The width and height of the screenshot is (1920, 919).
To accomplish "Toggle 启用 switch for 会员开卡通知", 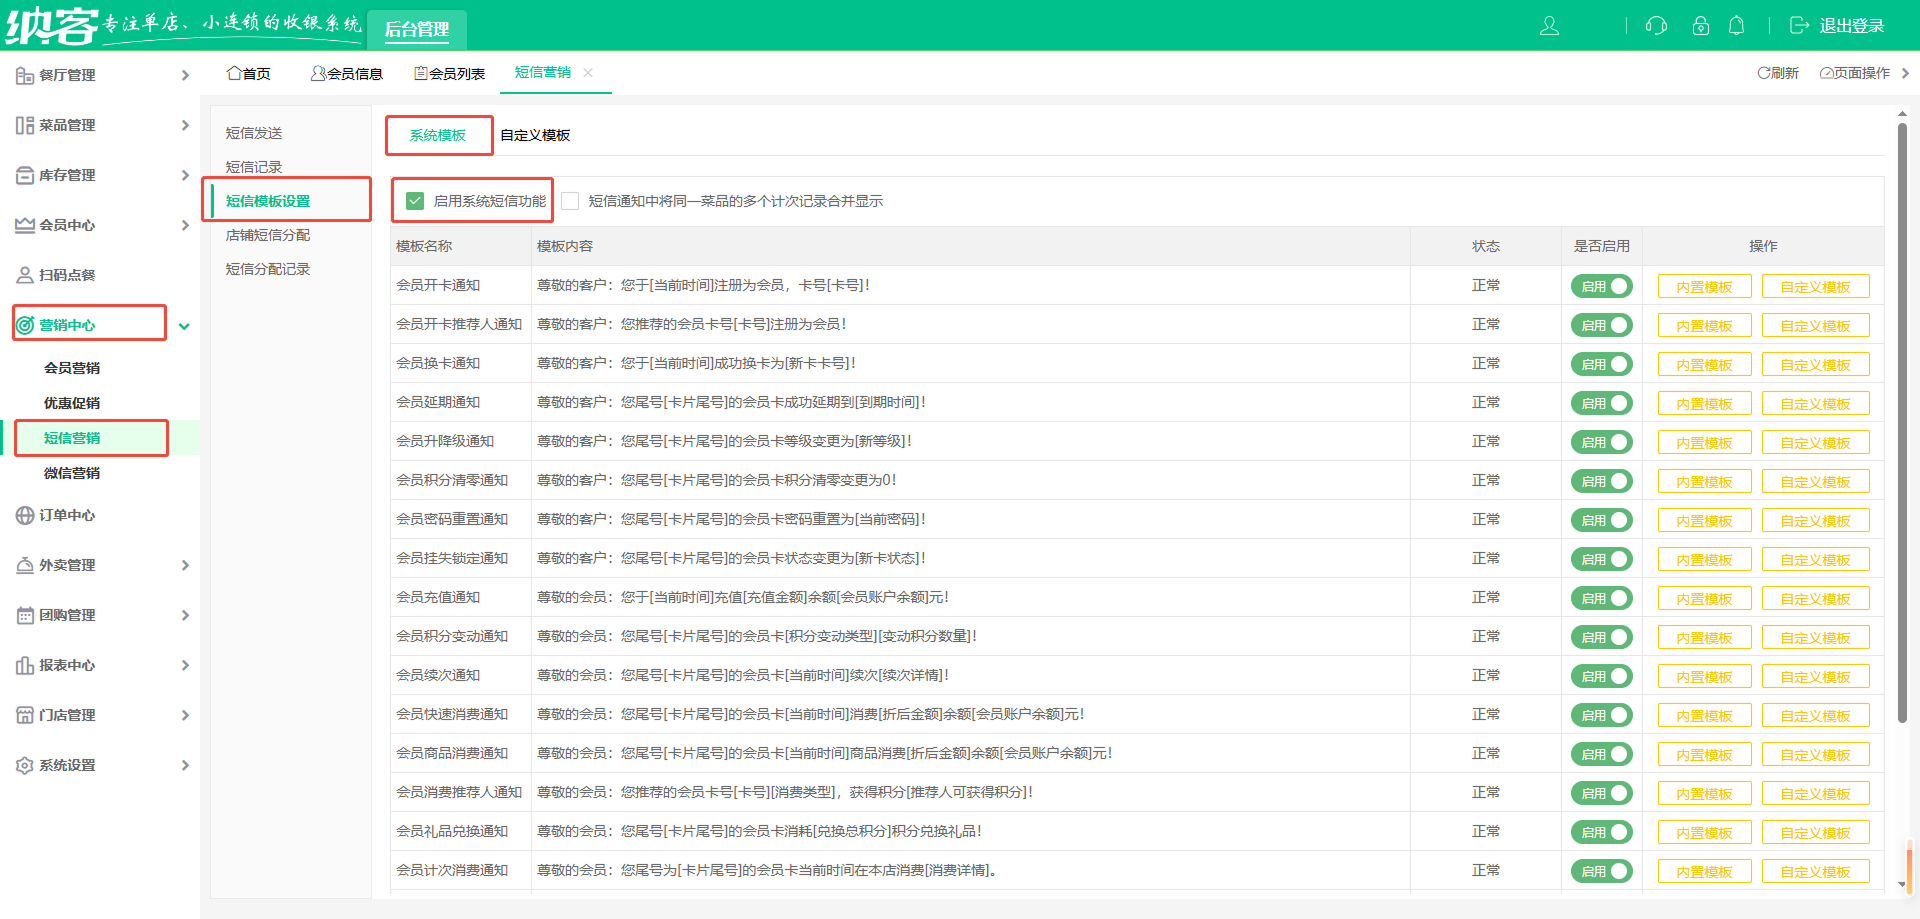I will pos(1601,286).
